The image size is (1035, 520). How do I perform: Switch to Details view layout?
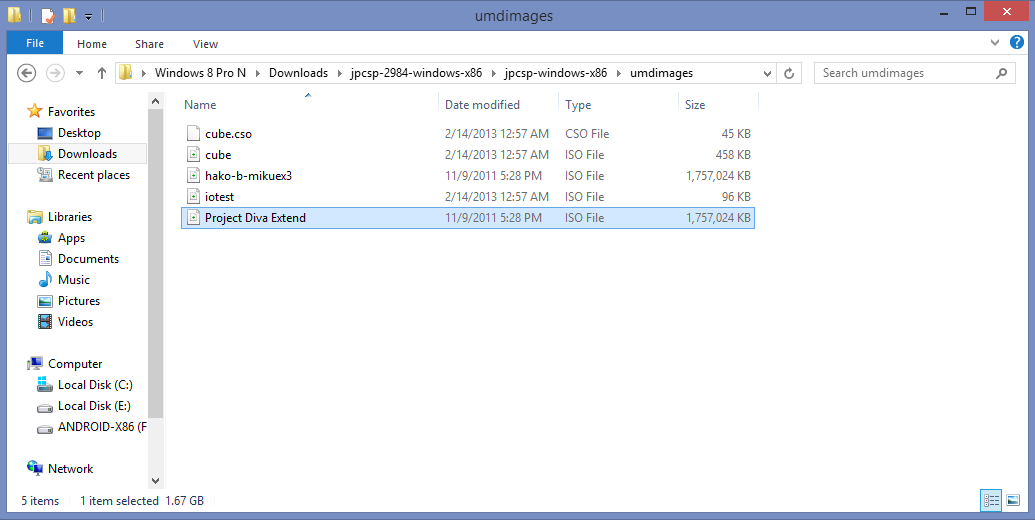[x=991, y=501]
